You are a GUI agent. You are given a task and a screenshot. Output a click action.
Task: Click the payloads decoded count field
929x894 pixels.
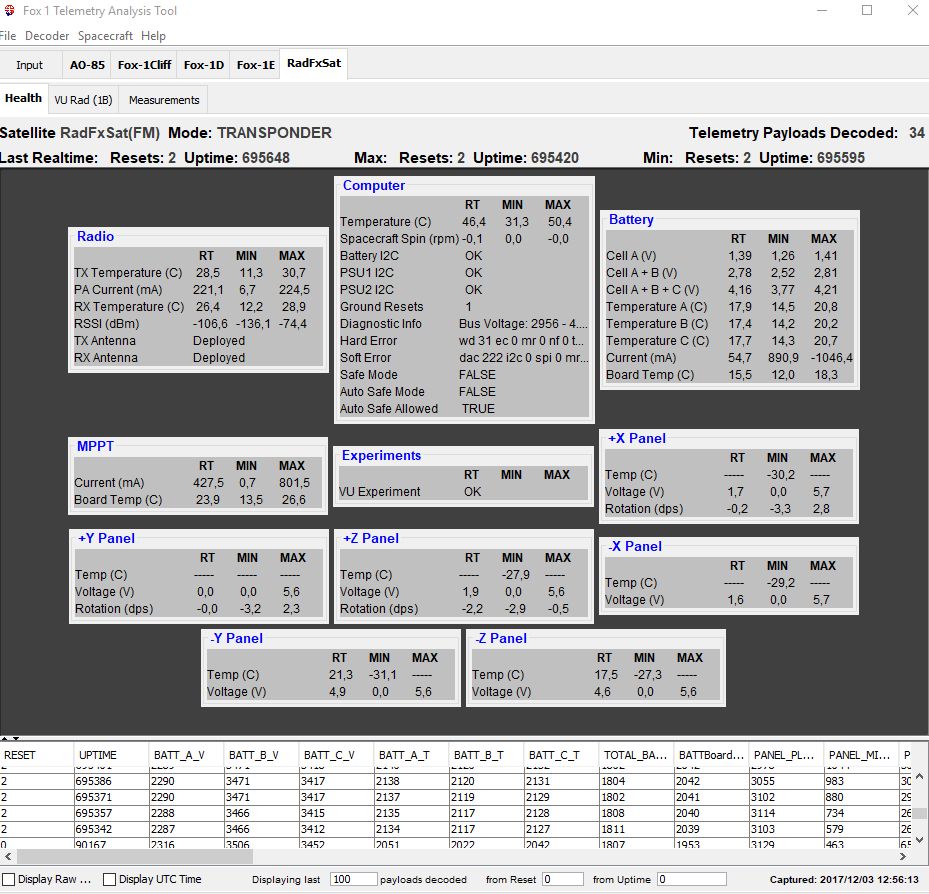point(351,879)
